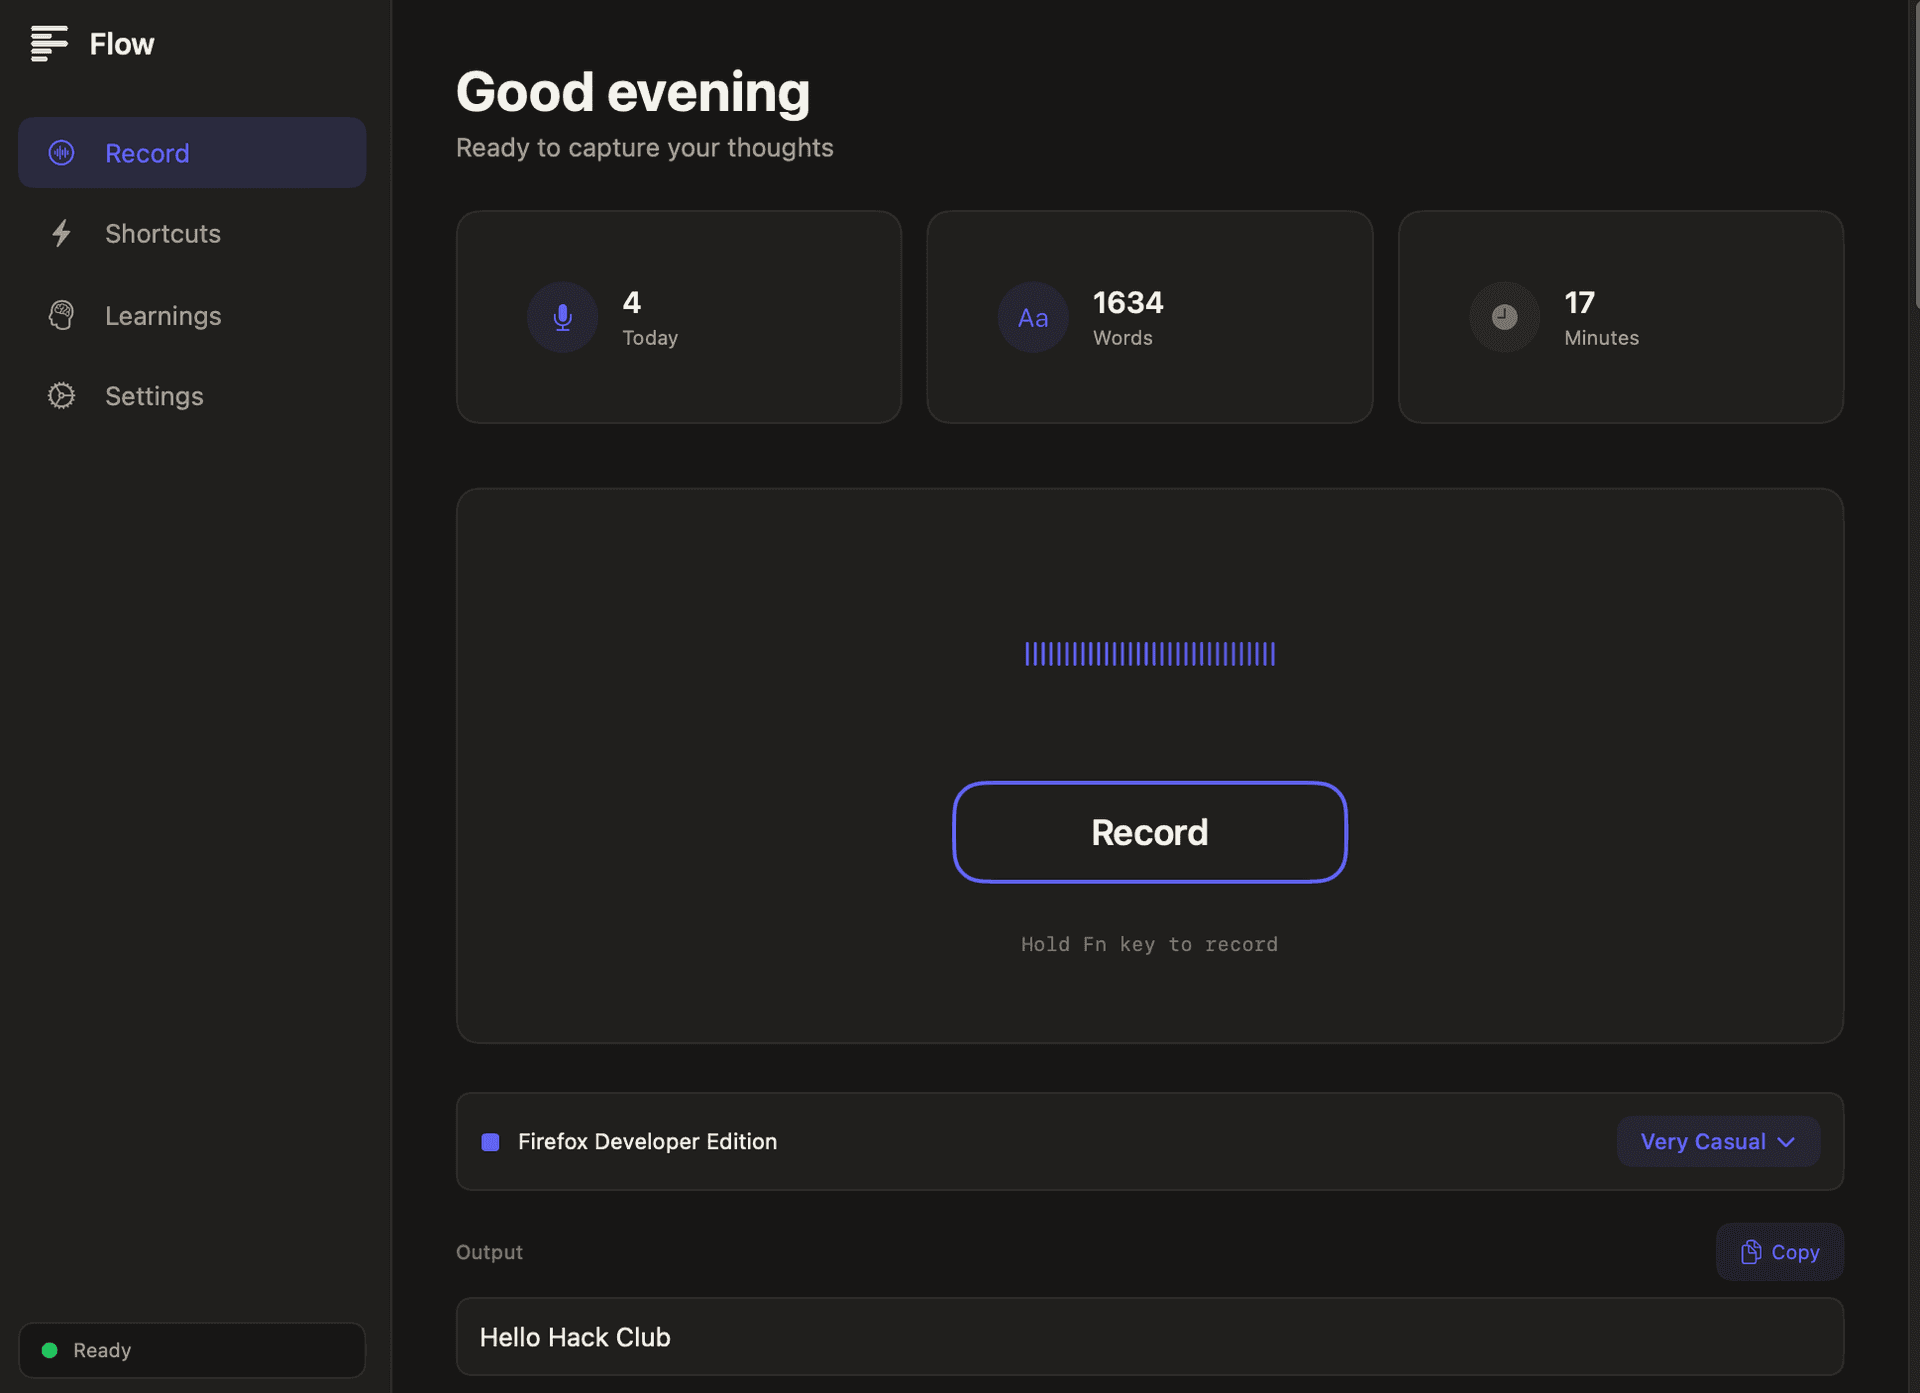The image size is (1920, 1393).
Task: Click the Shortcuts lightning bolt icon
Action: tap(61, 233)
